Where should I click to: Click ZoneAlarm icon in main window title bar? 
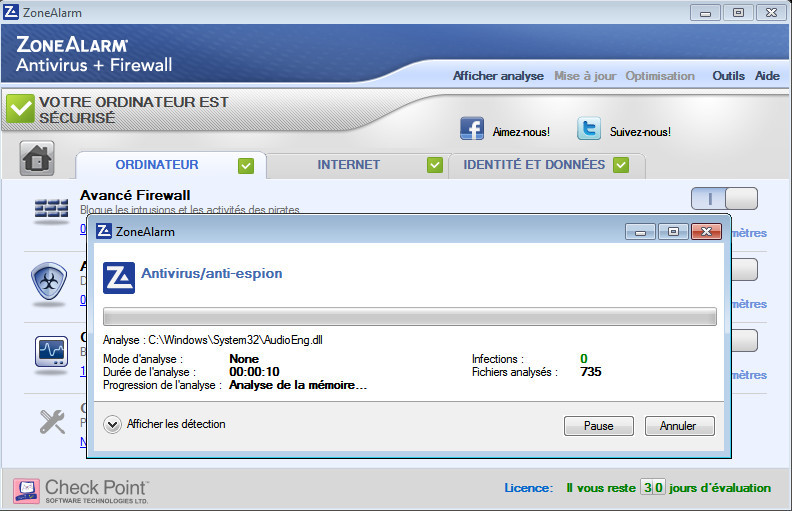[x=11, y=12]
